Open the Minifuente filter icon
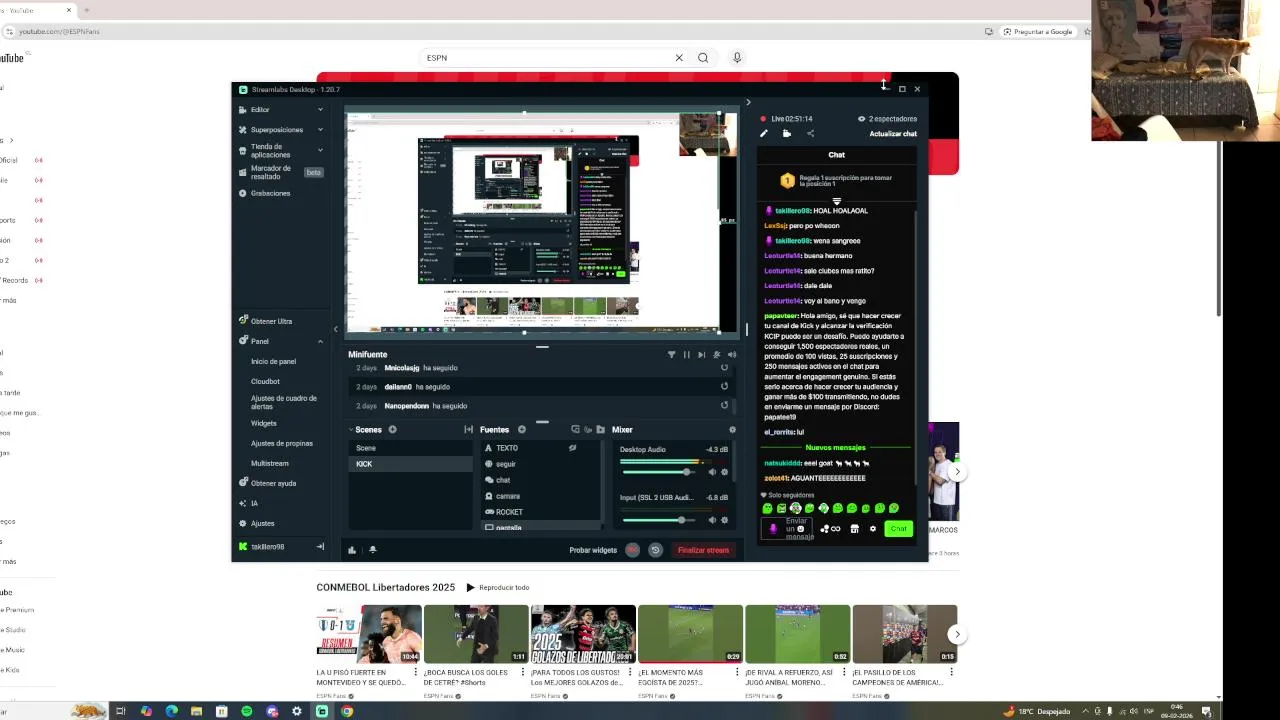Screen dimensions: 1280x720 (x=671, y=354)
